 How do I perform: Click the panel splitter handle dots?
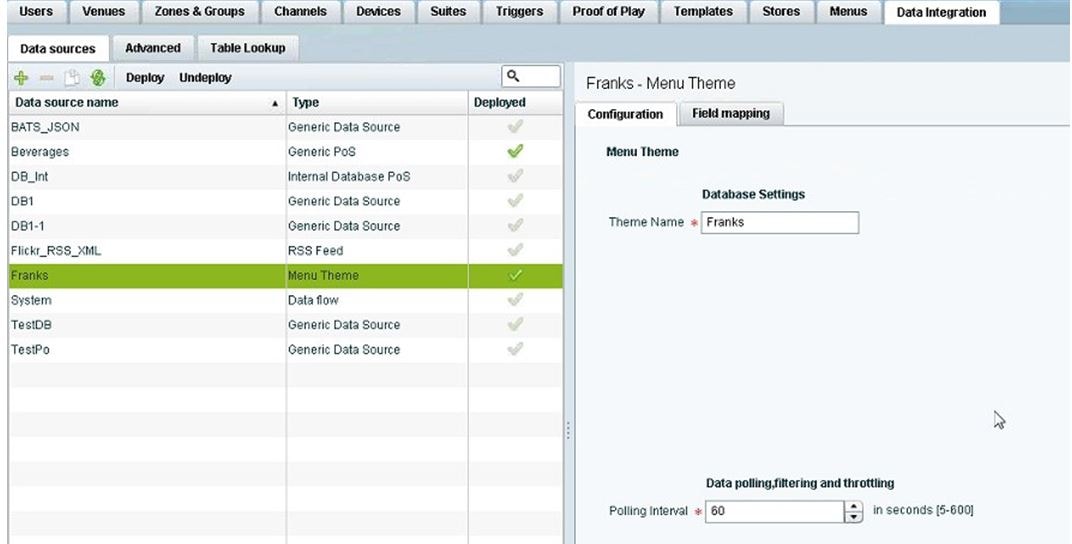(x=568, y=430)
